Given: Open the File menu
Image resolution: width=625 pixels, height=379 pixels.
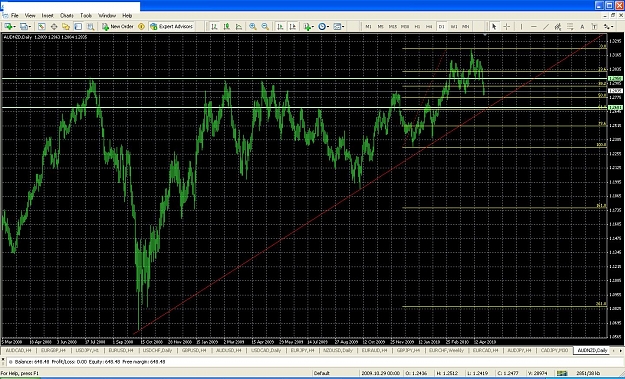Looking at the screenshot, I should pos(15,16).
